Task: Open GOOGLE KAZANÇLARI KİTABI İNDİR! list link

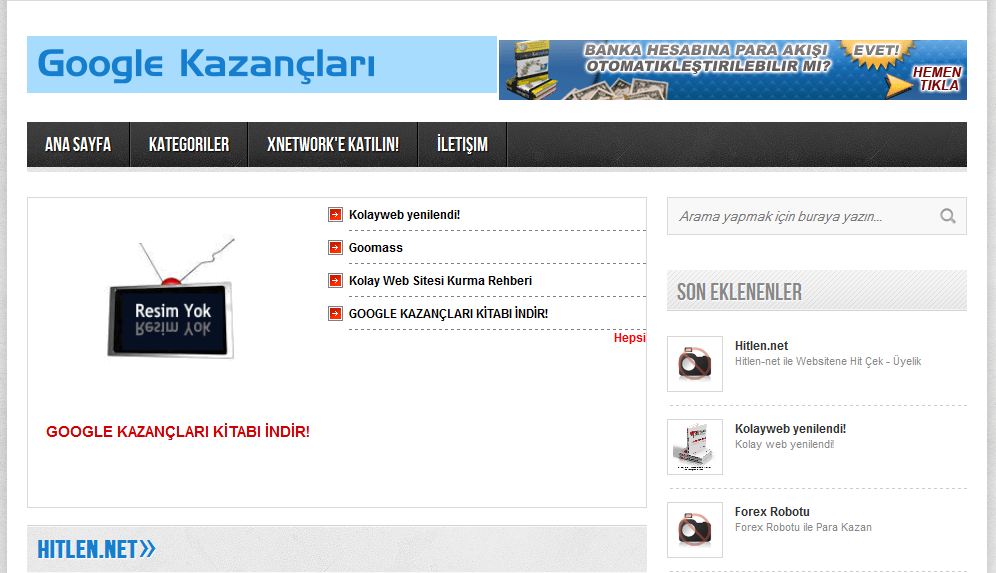Action: click(x=448, y=314)
